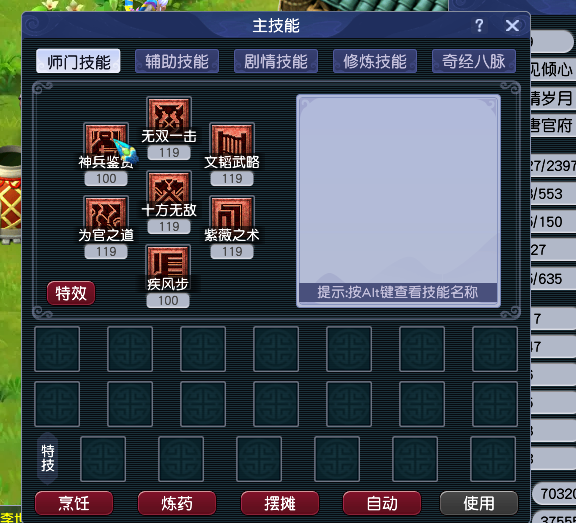576x523 pixels.
Task: Click the grey 使用 button
Action: point(479,503)
